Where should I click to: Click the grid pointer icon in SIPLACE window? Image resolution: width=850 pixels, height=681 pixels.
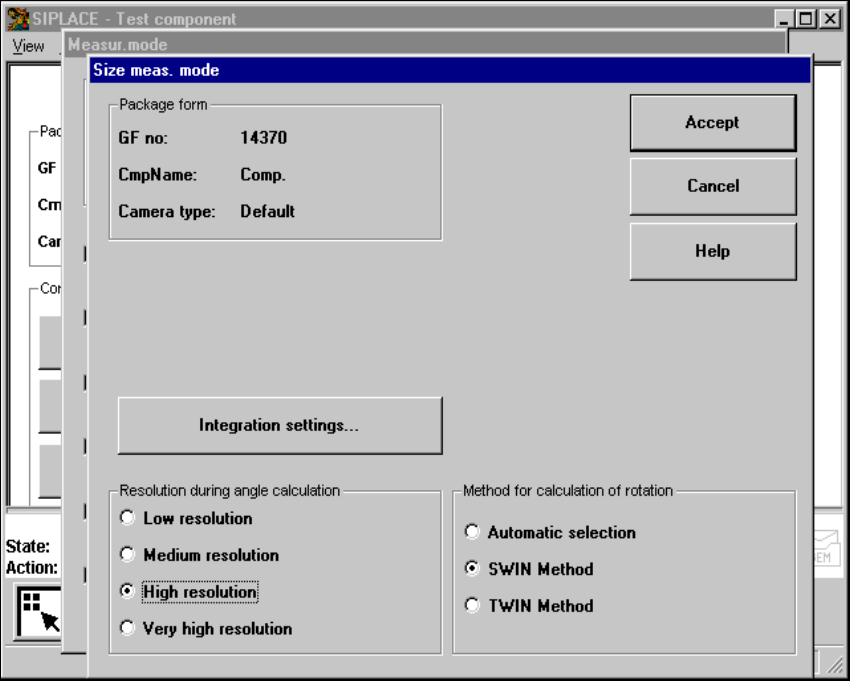click(x=38, y=613)
